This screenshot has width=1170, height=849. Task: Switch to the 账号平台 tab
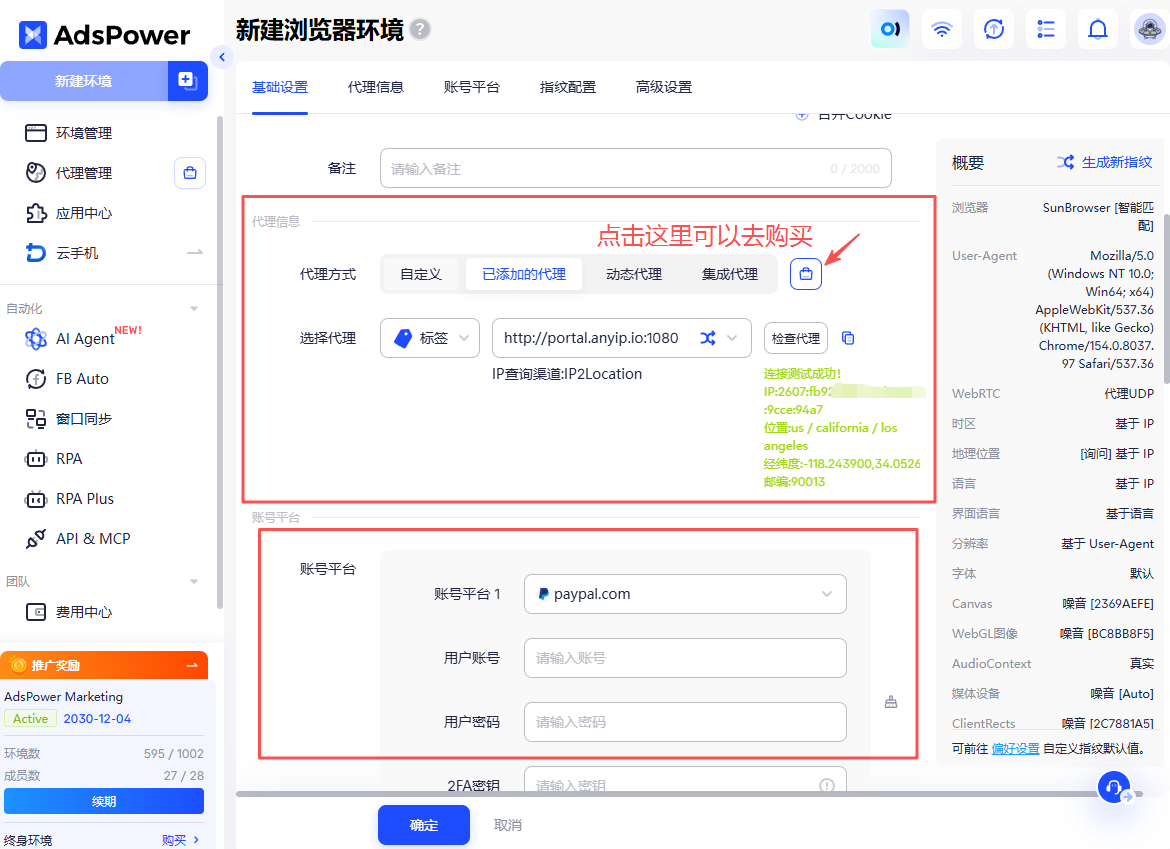click(x=472, y=87)
